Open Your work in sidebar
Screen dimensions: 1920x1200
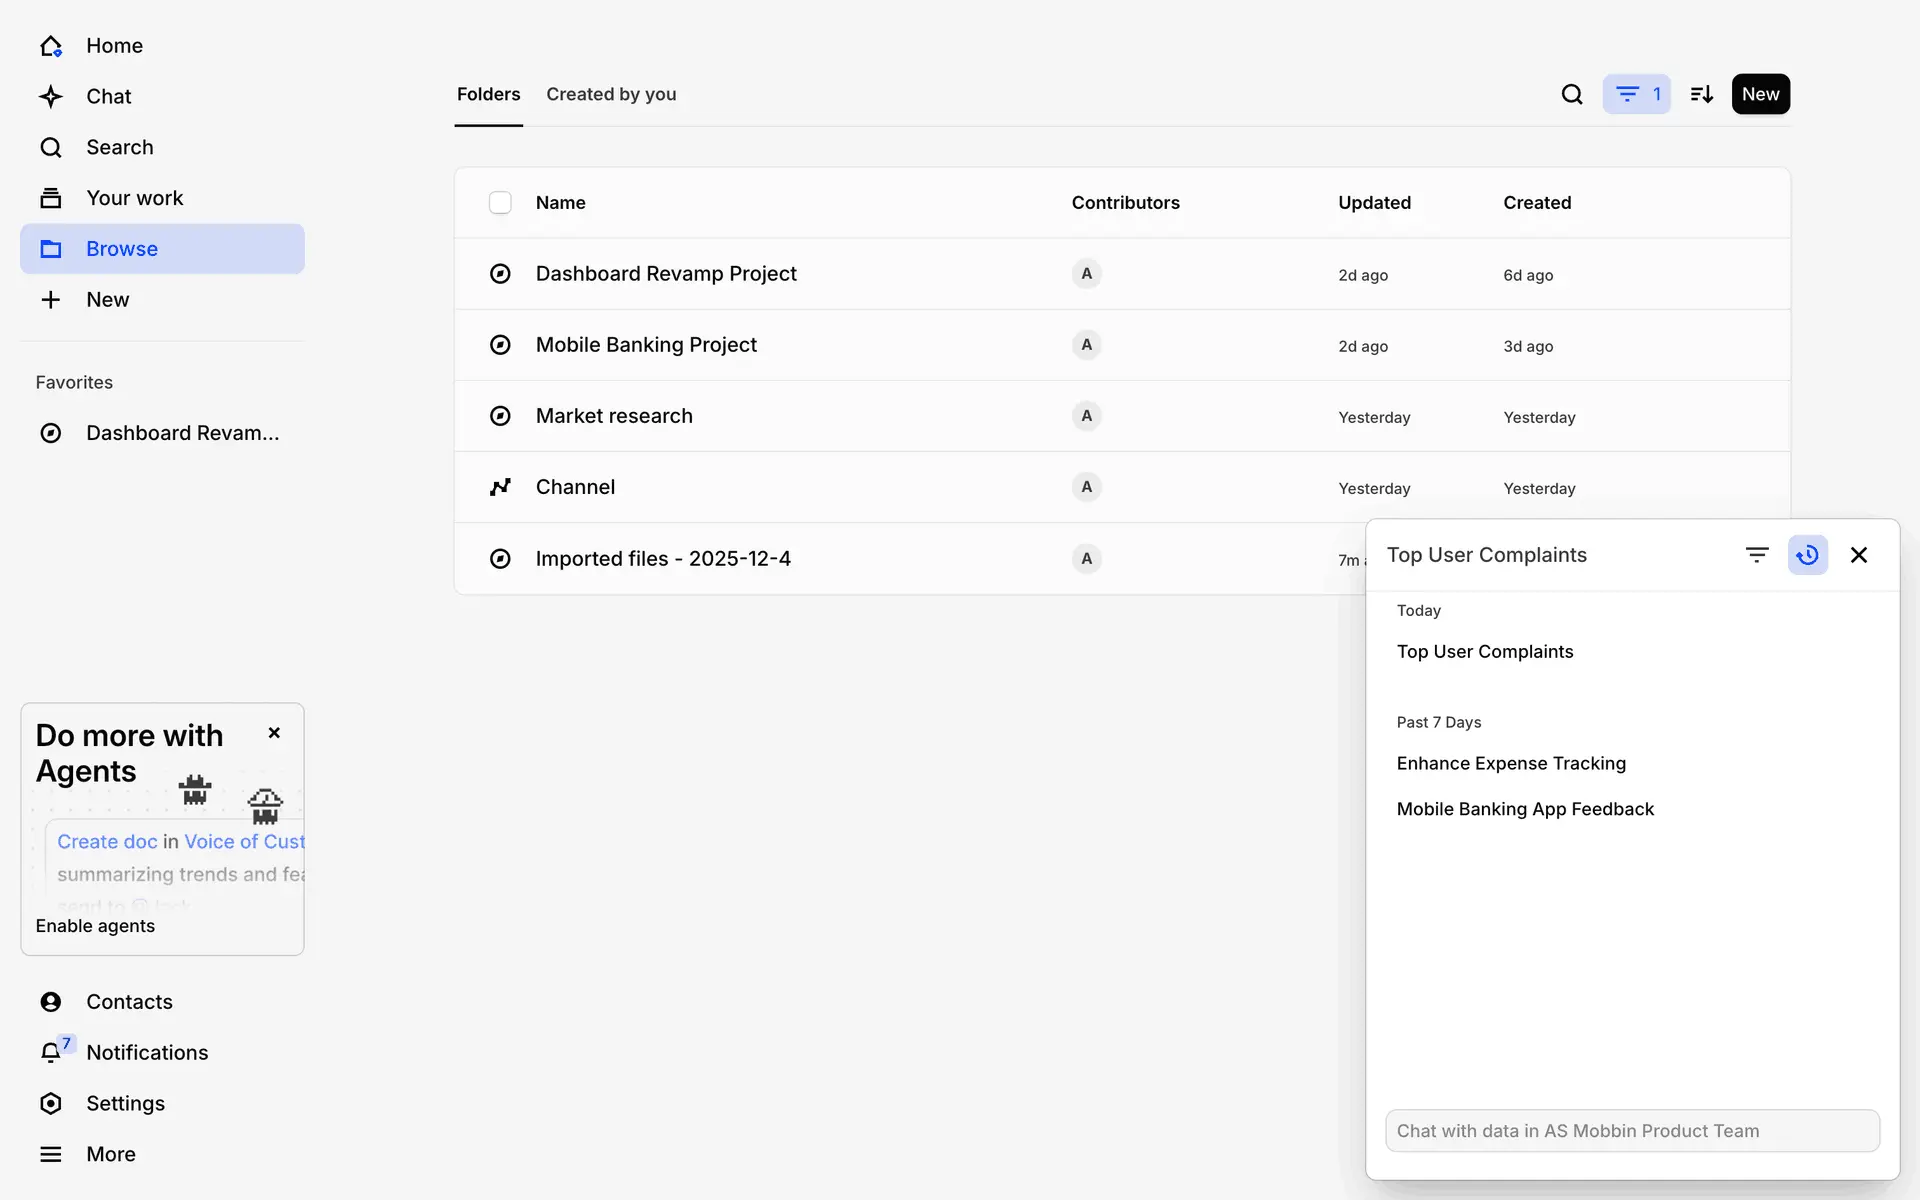pos(134,198)
